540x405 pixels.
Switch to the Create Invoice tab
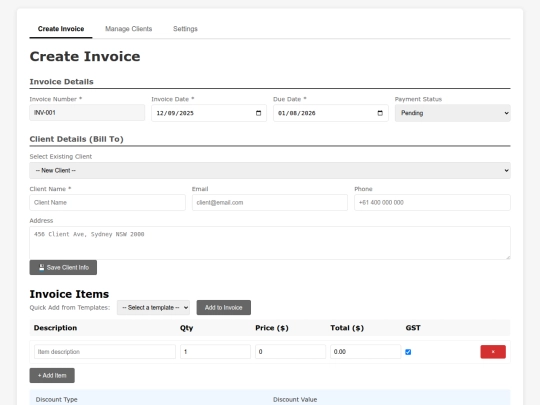tap(61, 29)
